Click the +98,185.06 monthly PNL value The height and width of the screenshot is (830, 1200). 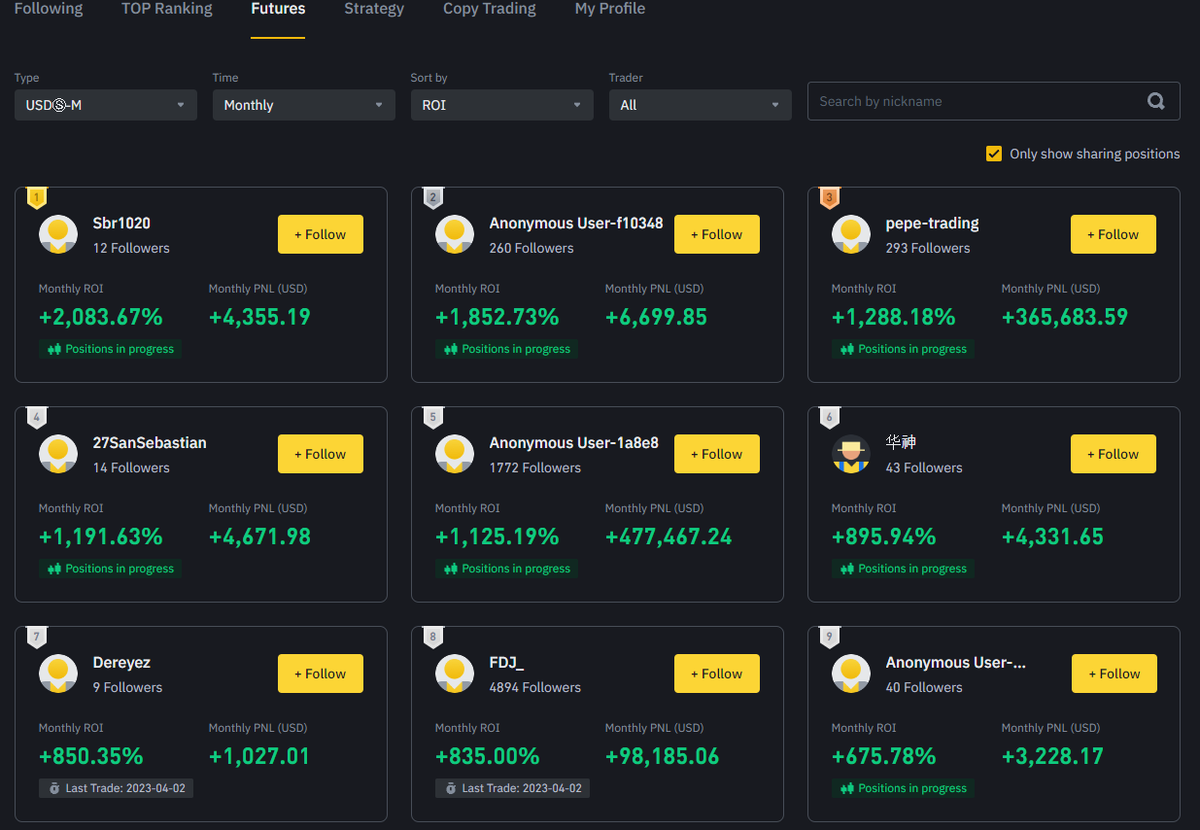point(662,757)
